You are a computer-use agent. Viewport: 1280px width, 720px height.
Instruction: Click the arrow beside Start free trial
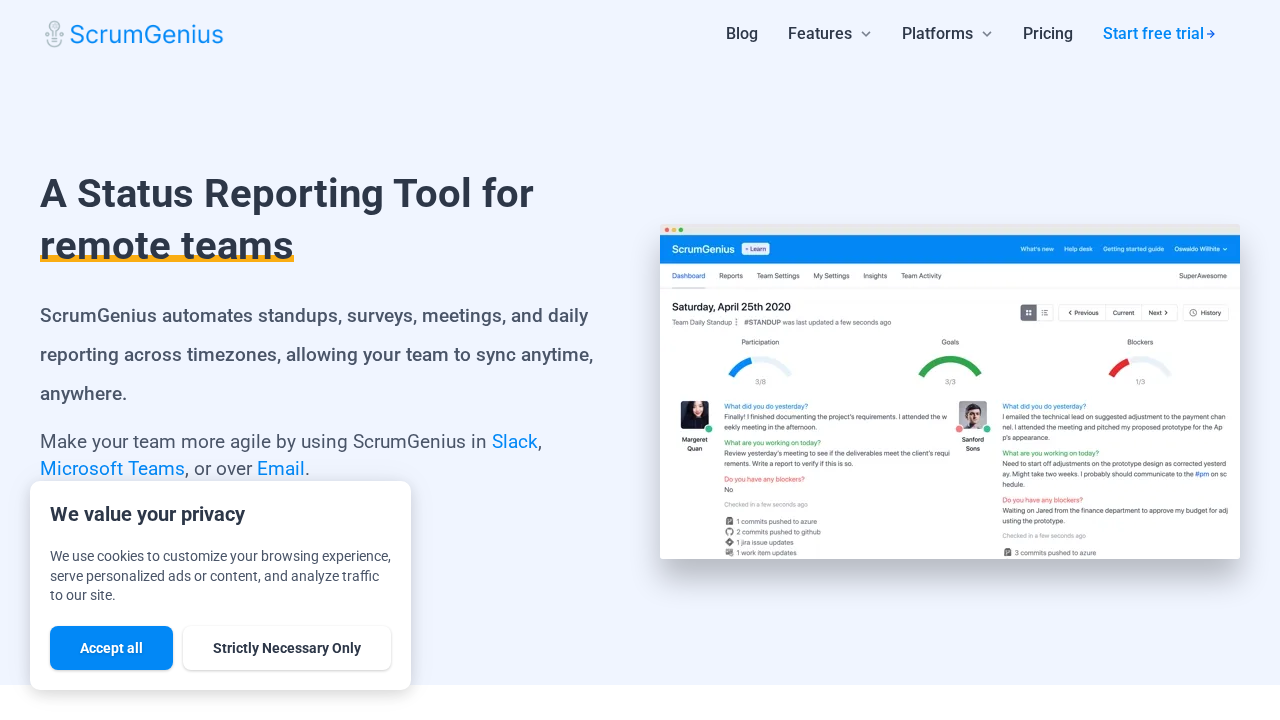1211,34
